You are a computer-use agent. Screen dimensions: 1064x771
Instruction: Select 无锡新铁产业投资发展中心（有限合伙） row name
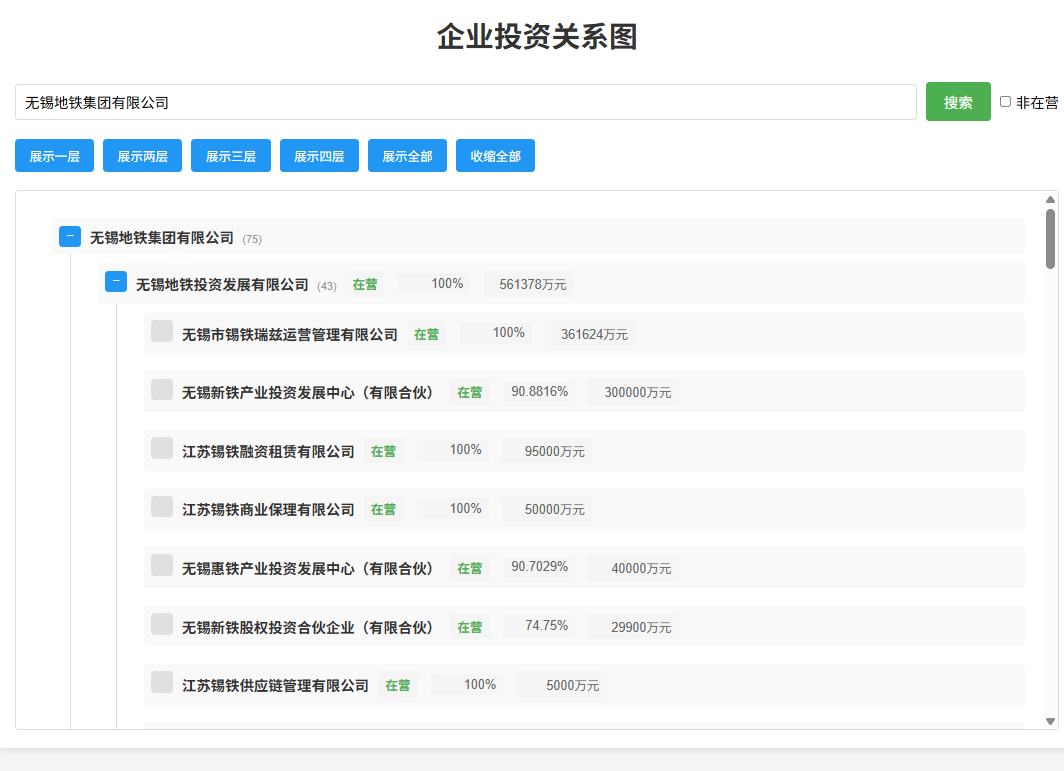click(307, 392)
